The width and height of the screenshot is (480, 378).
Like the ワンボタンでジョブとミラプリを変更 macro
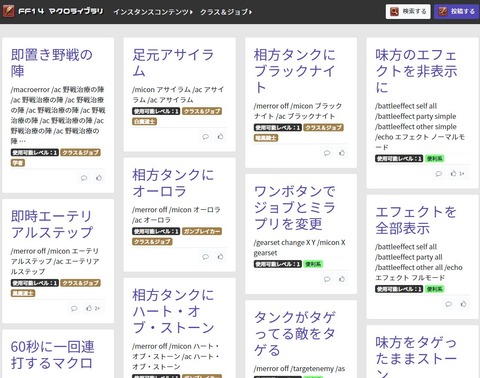pos(342,279)
